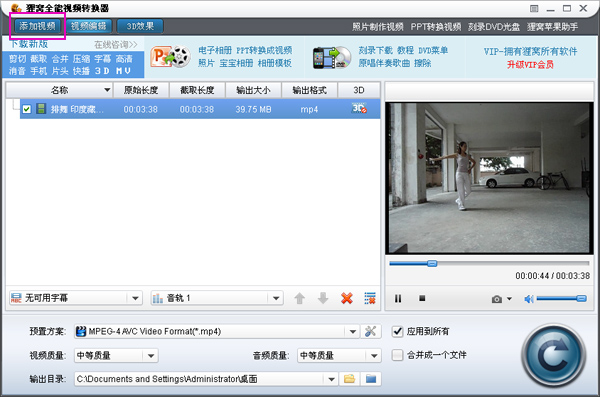Image resolution: width=600 pixels, height=397 pixels.
Task: Adjust the volume slider
Action: pyautogui.click(x=562, y=298)
